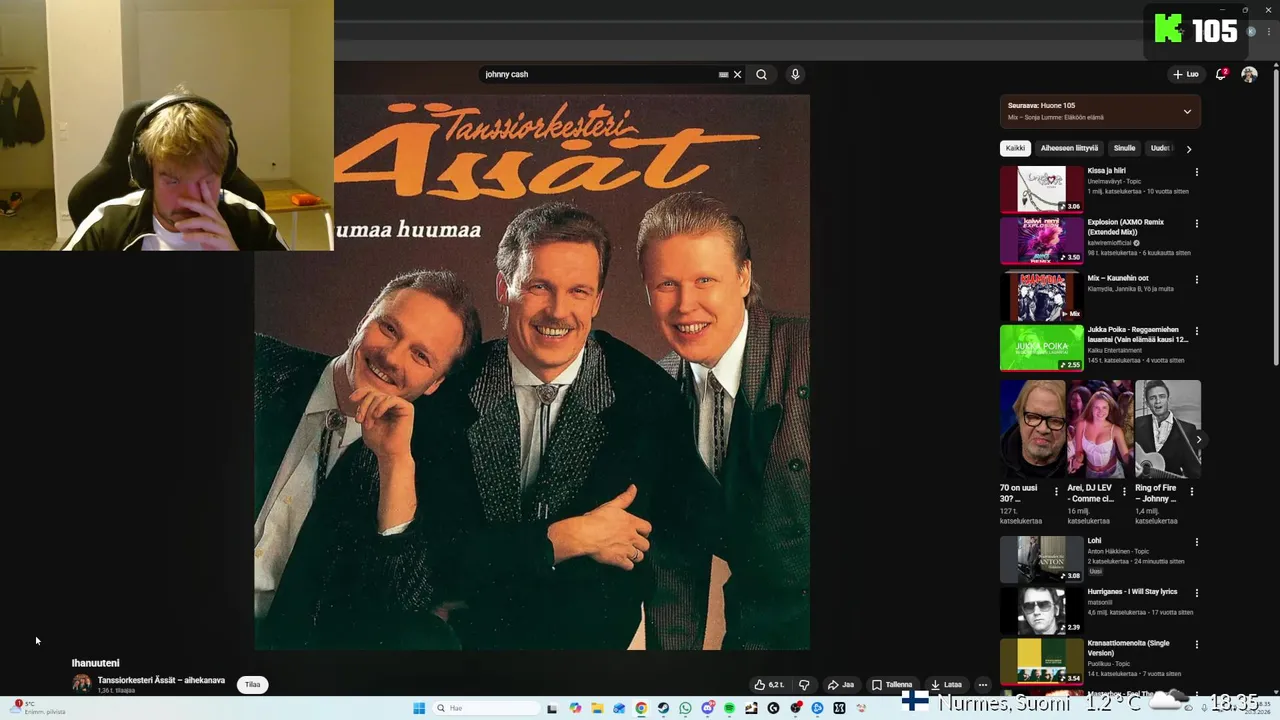Dislike the video with thumbs down

point(804,685)
